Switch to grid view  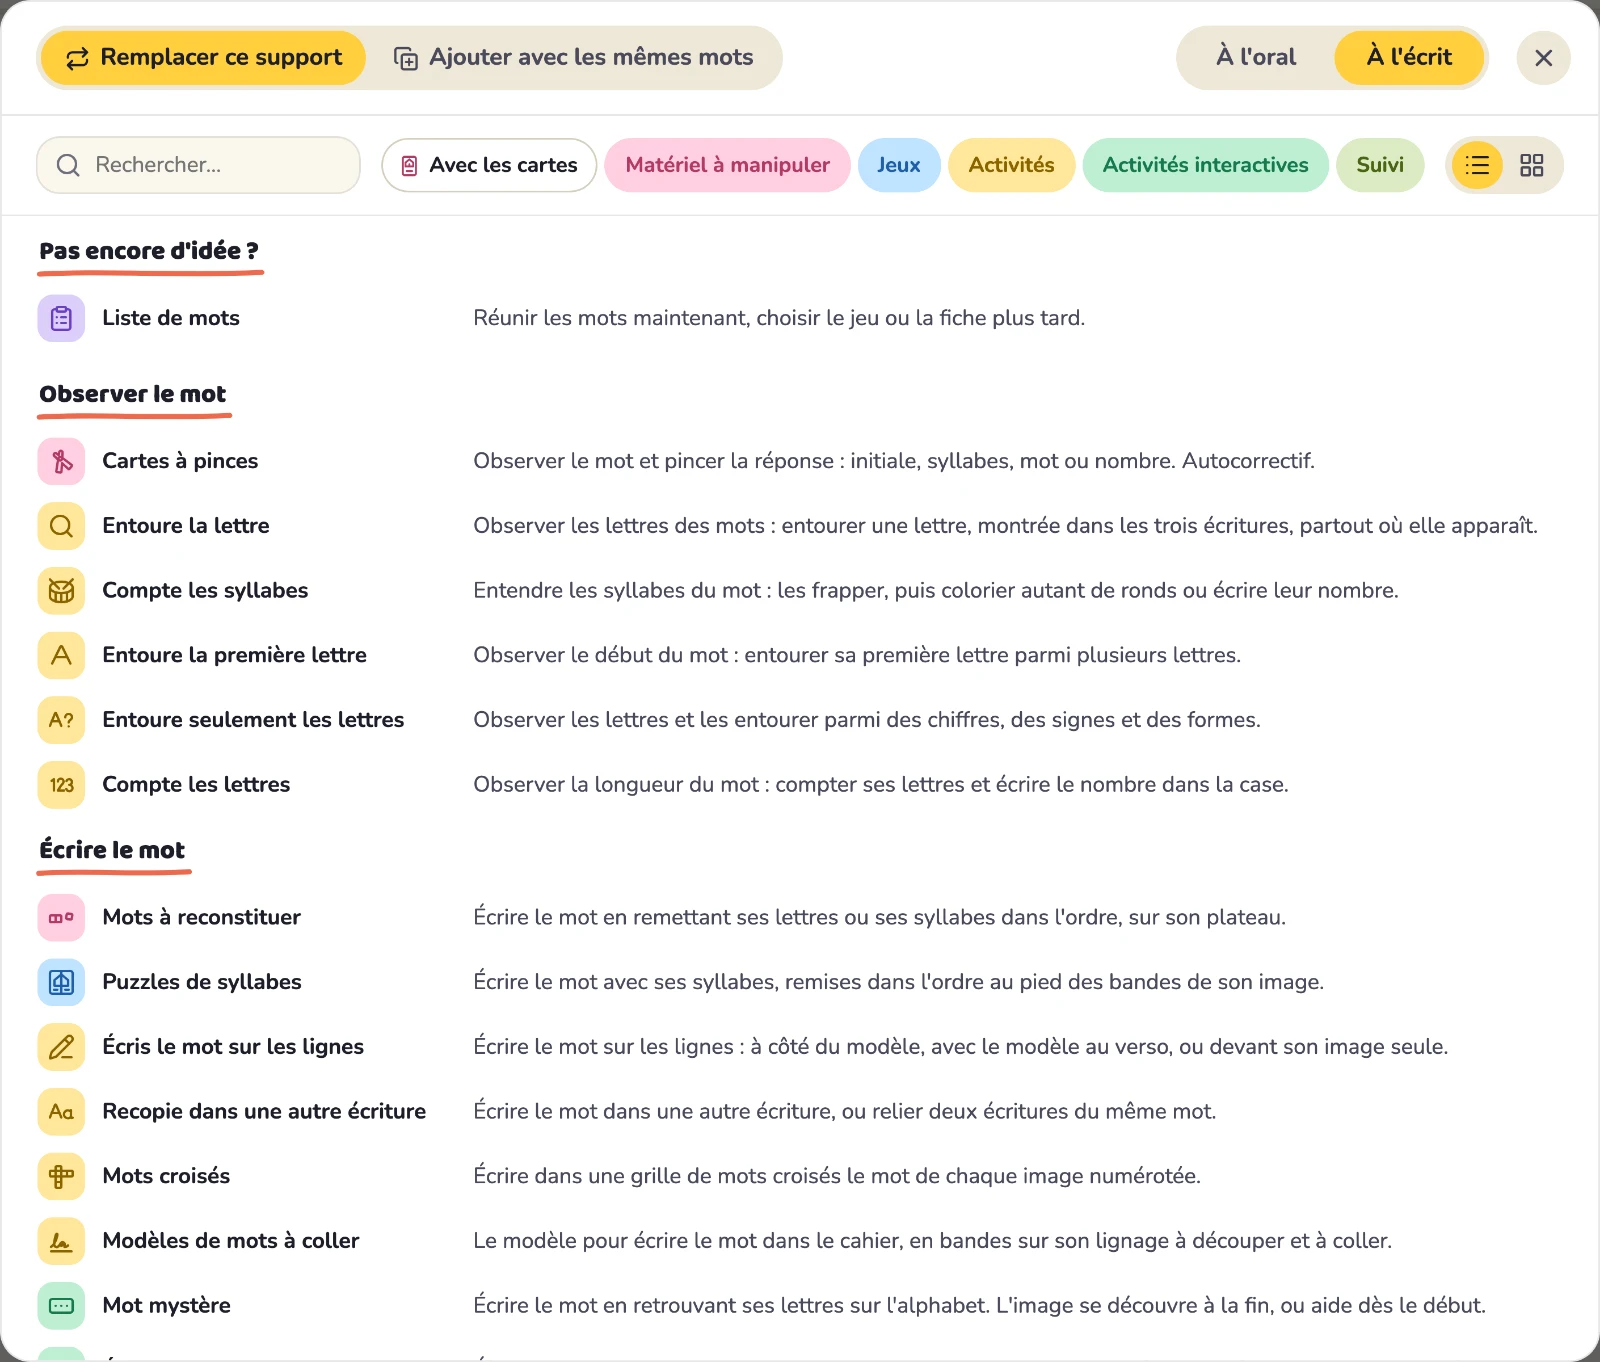click(x=1531, y=165)
